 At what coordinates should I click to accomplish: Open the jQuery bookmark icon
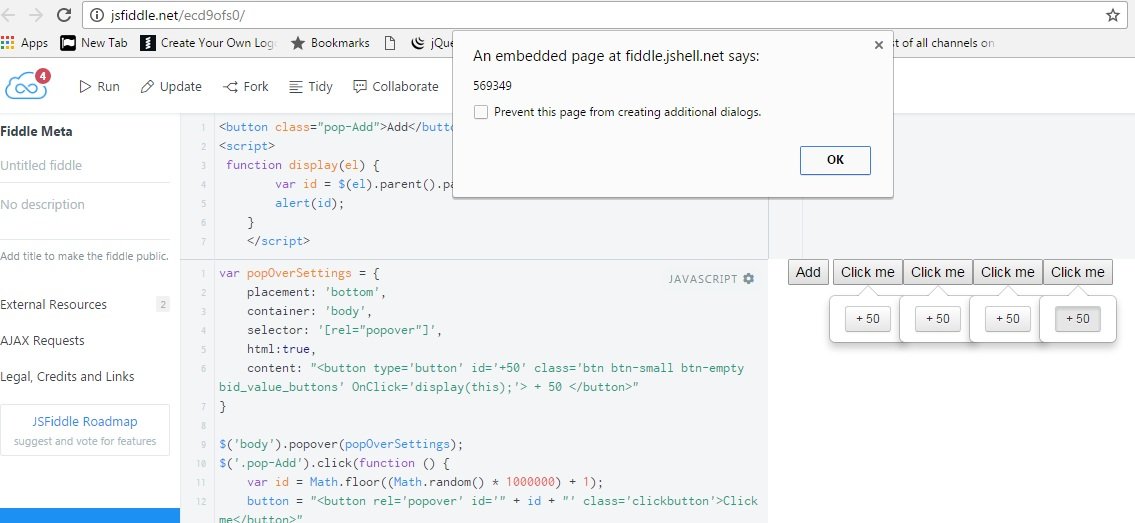pos(418,43)
